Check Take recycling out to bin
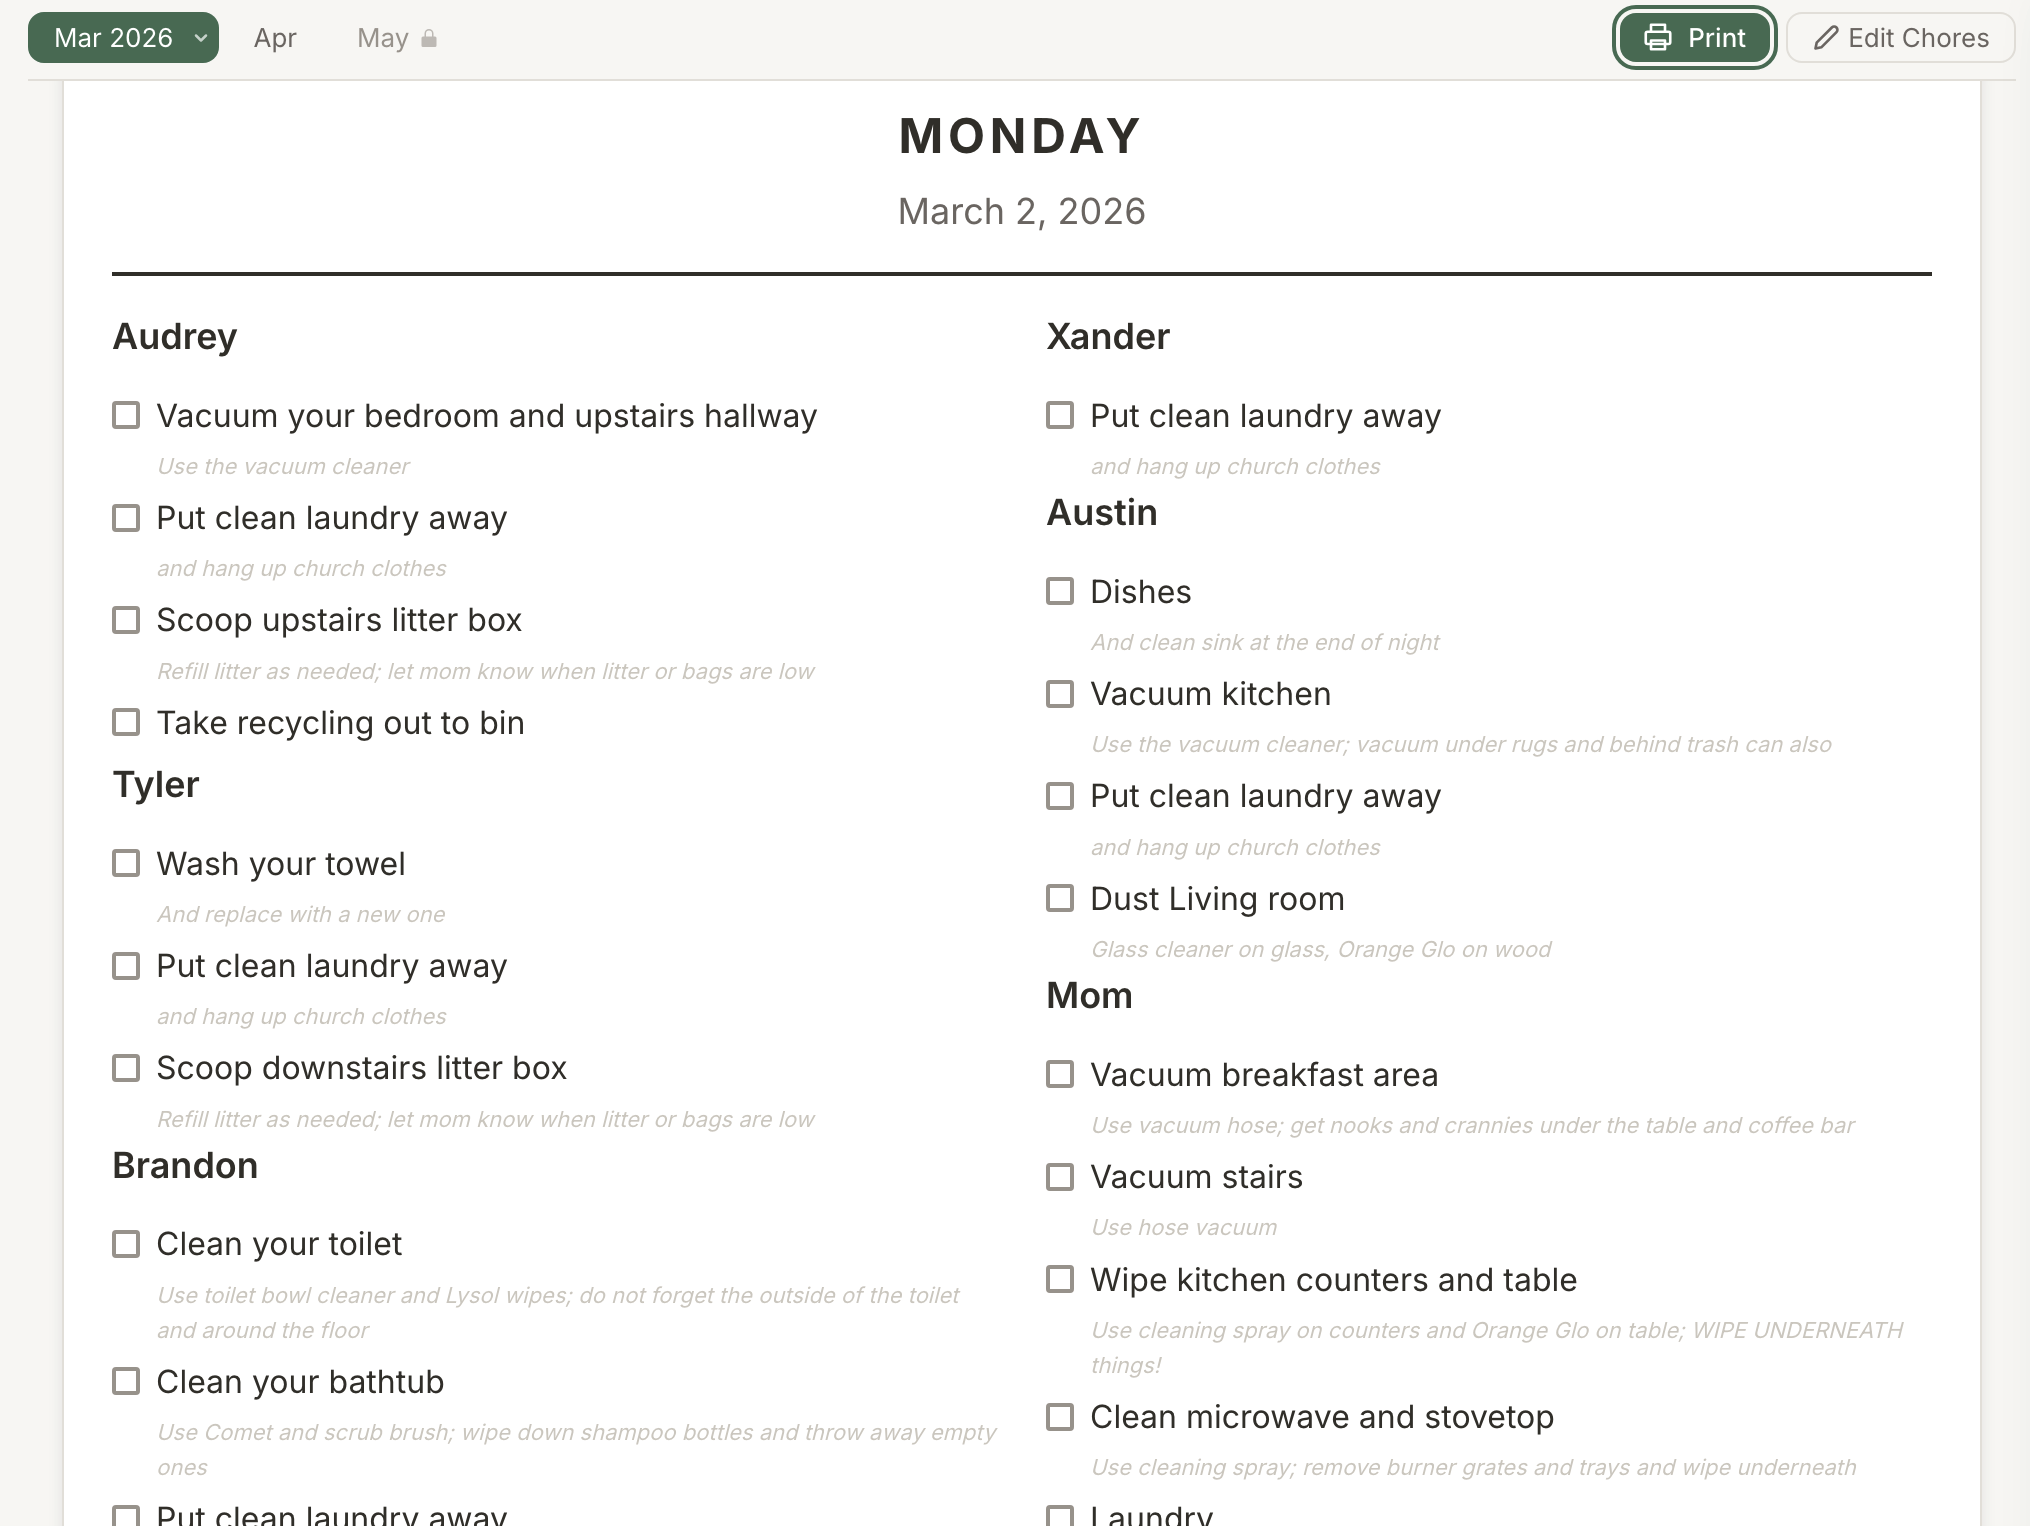Image resolution: width=2030 pixels, height=1526 pixels. [126, 722]
